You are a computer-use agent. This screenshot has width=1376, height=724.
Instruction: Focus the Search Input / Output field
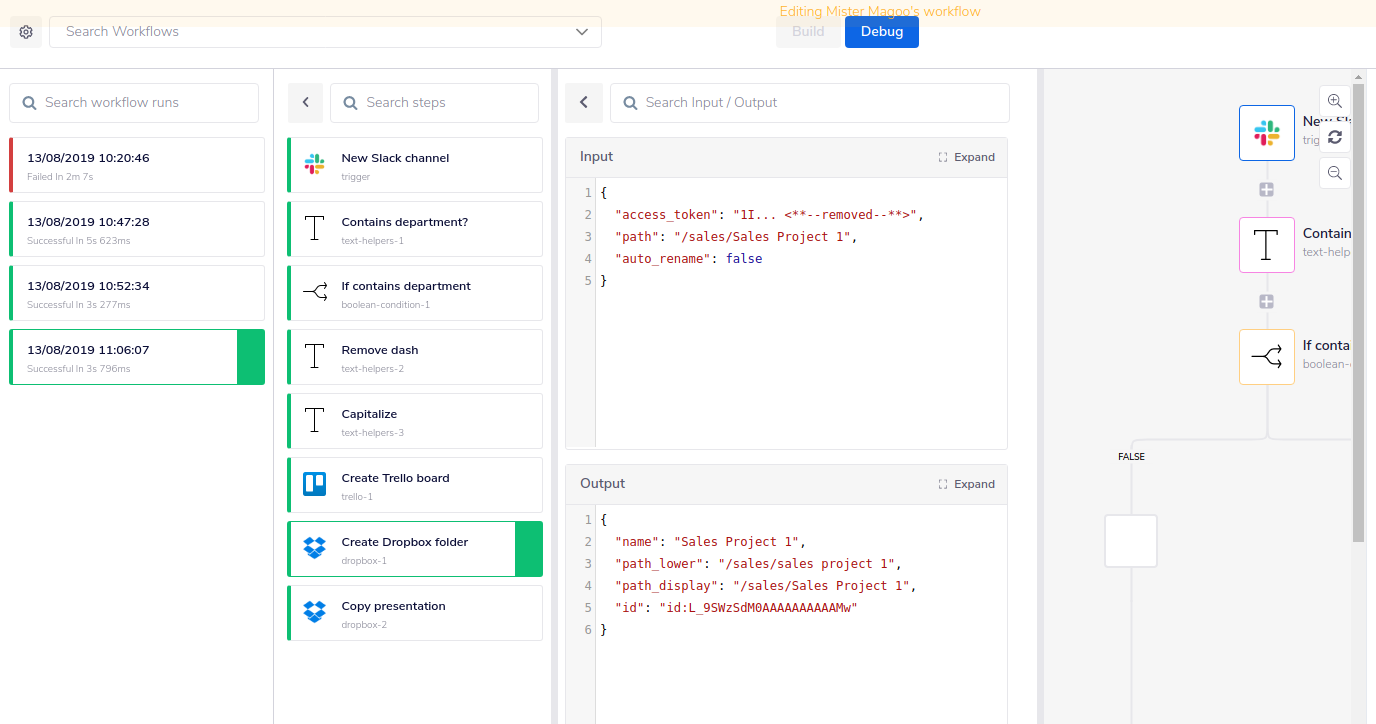click(809, 103)
